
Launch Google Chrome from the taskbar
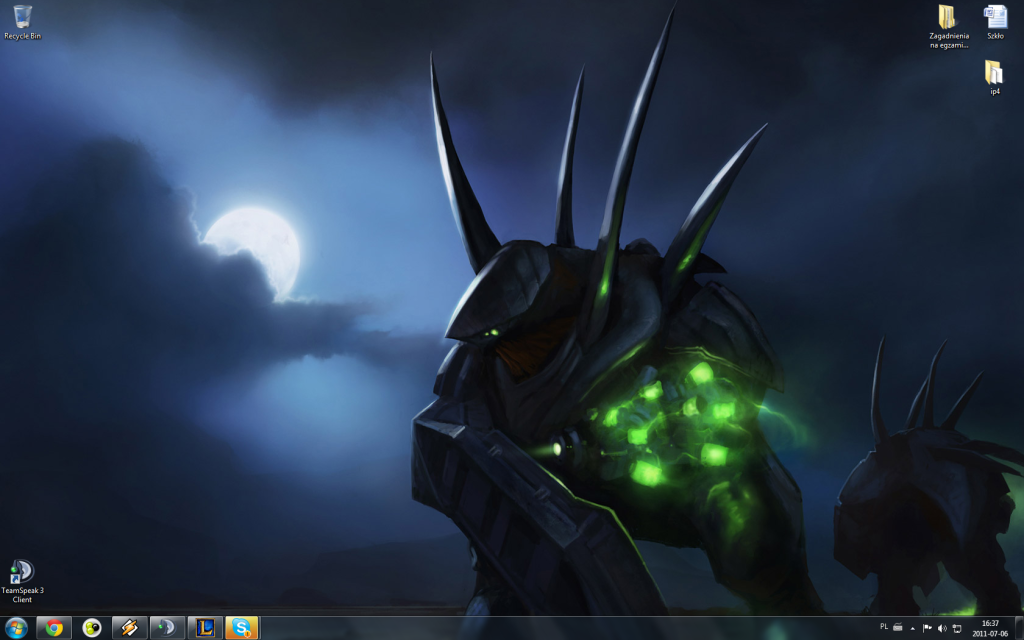click(54, 628)
